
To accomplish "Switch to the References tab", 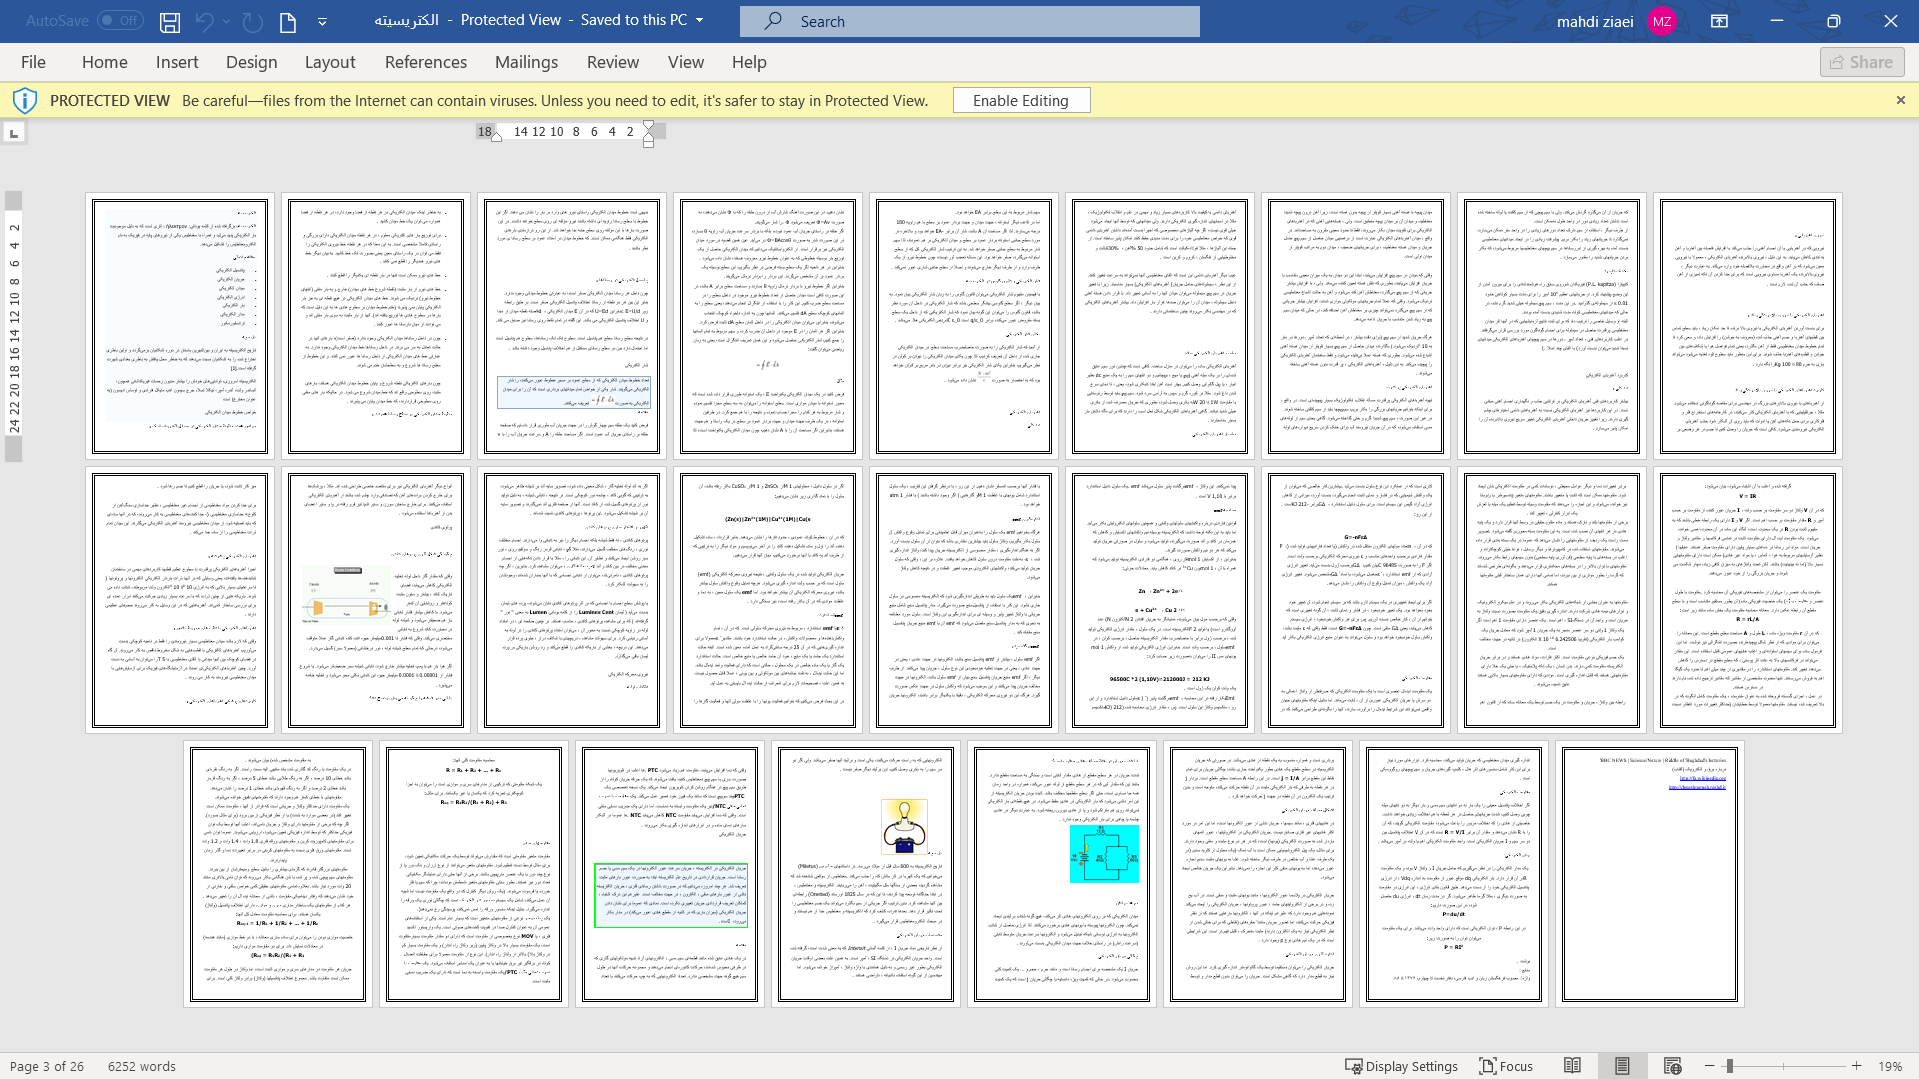I will (x=426, y=62).
